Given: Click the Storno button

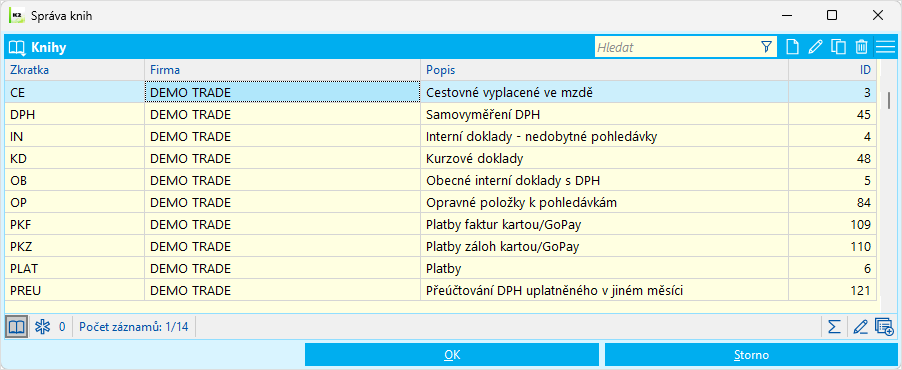Looking at the screenshot, I should tap(751, 355).
